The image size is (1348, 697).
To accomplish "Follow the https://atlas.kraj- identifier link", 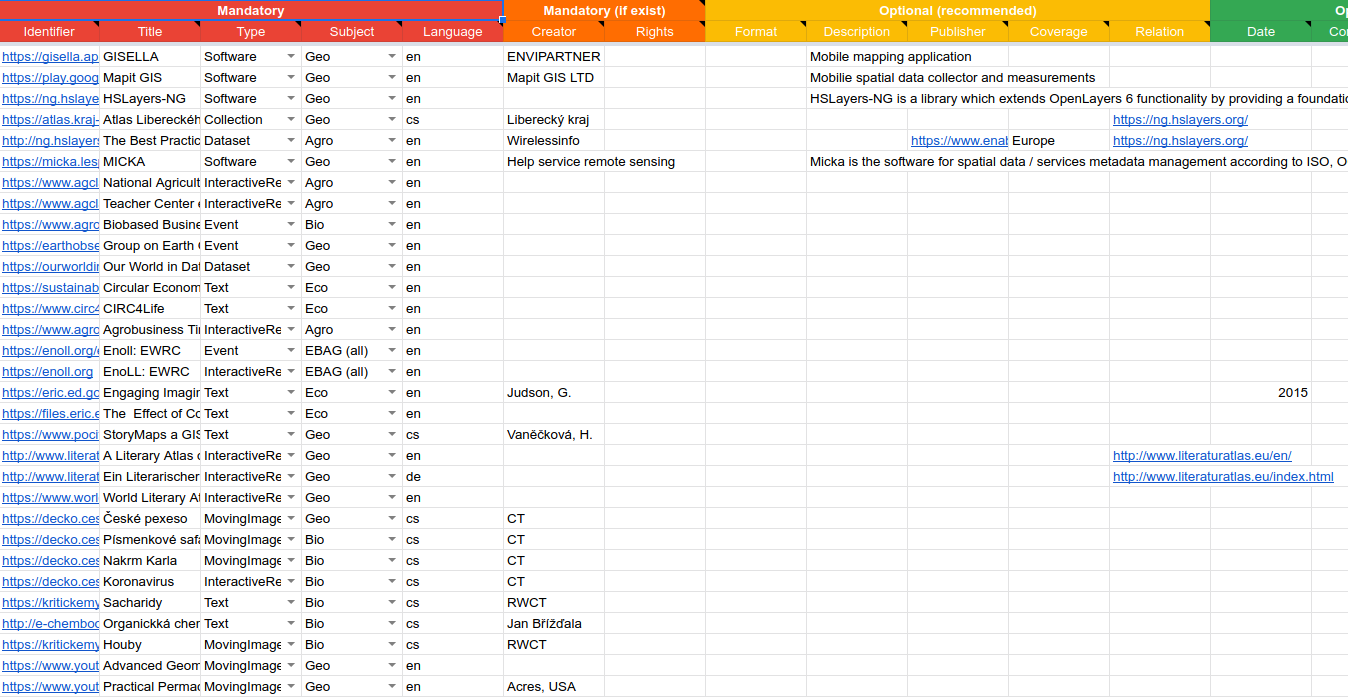I will (50, 120).
